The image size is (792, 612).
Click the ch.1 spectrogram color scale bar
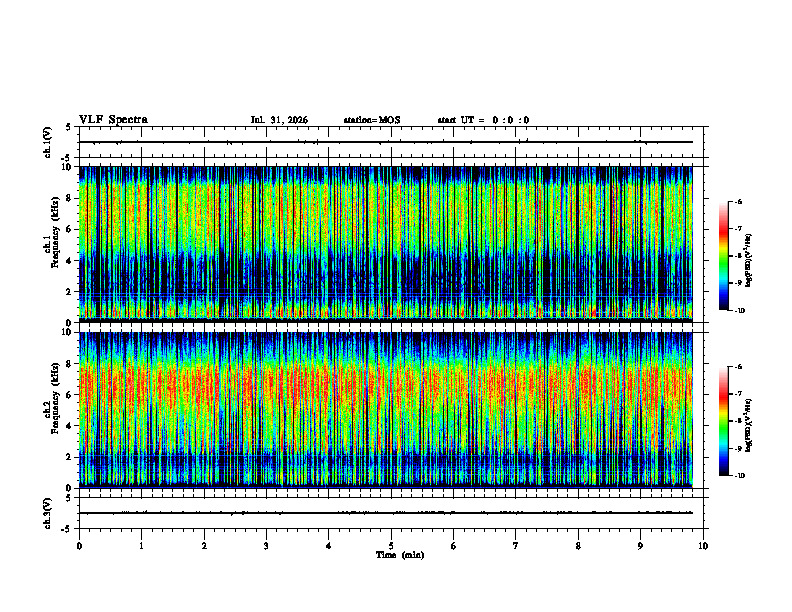coord(723,256)
